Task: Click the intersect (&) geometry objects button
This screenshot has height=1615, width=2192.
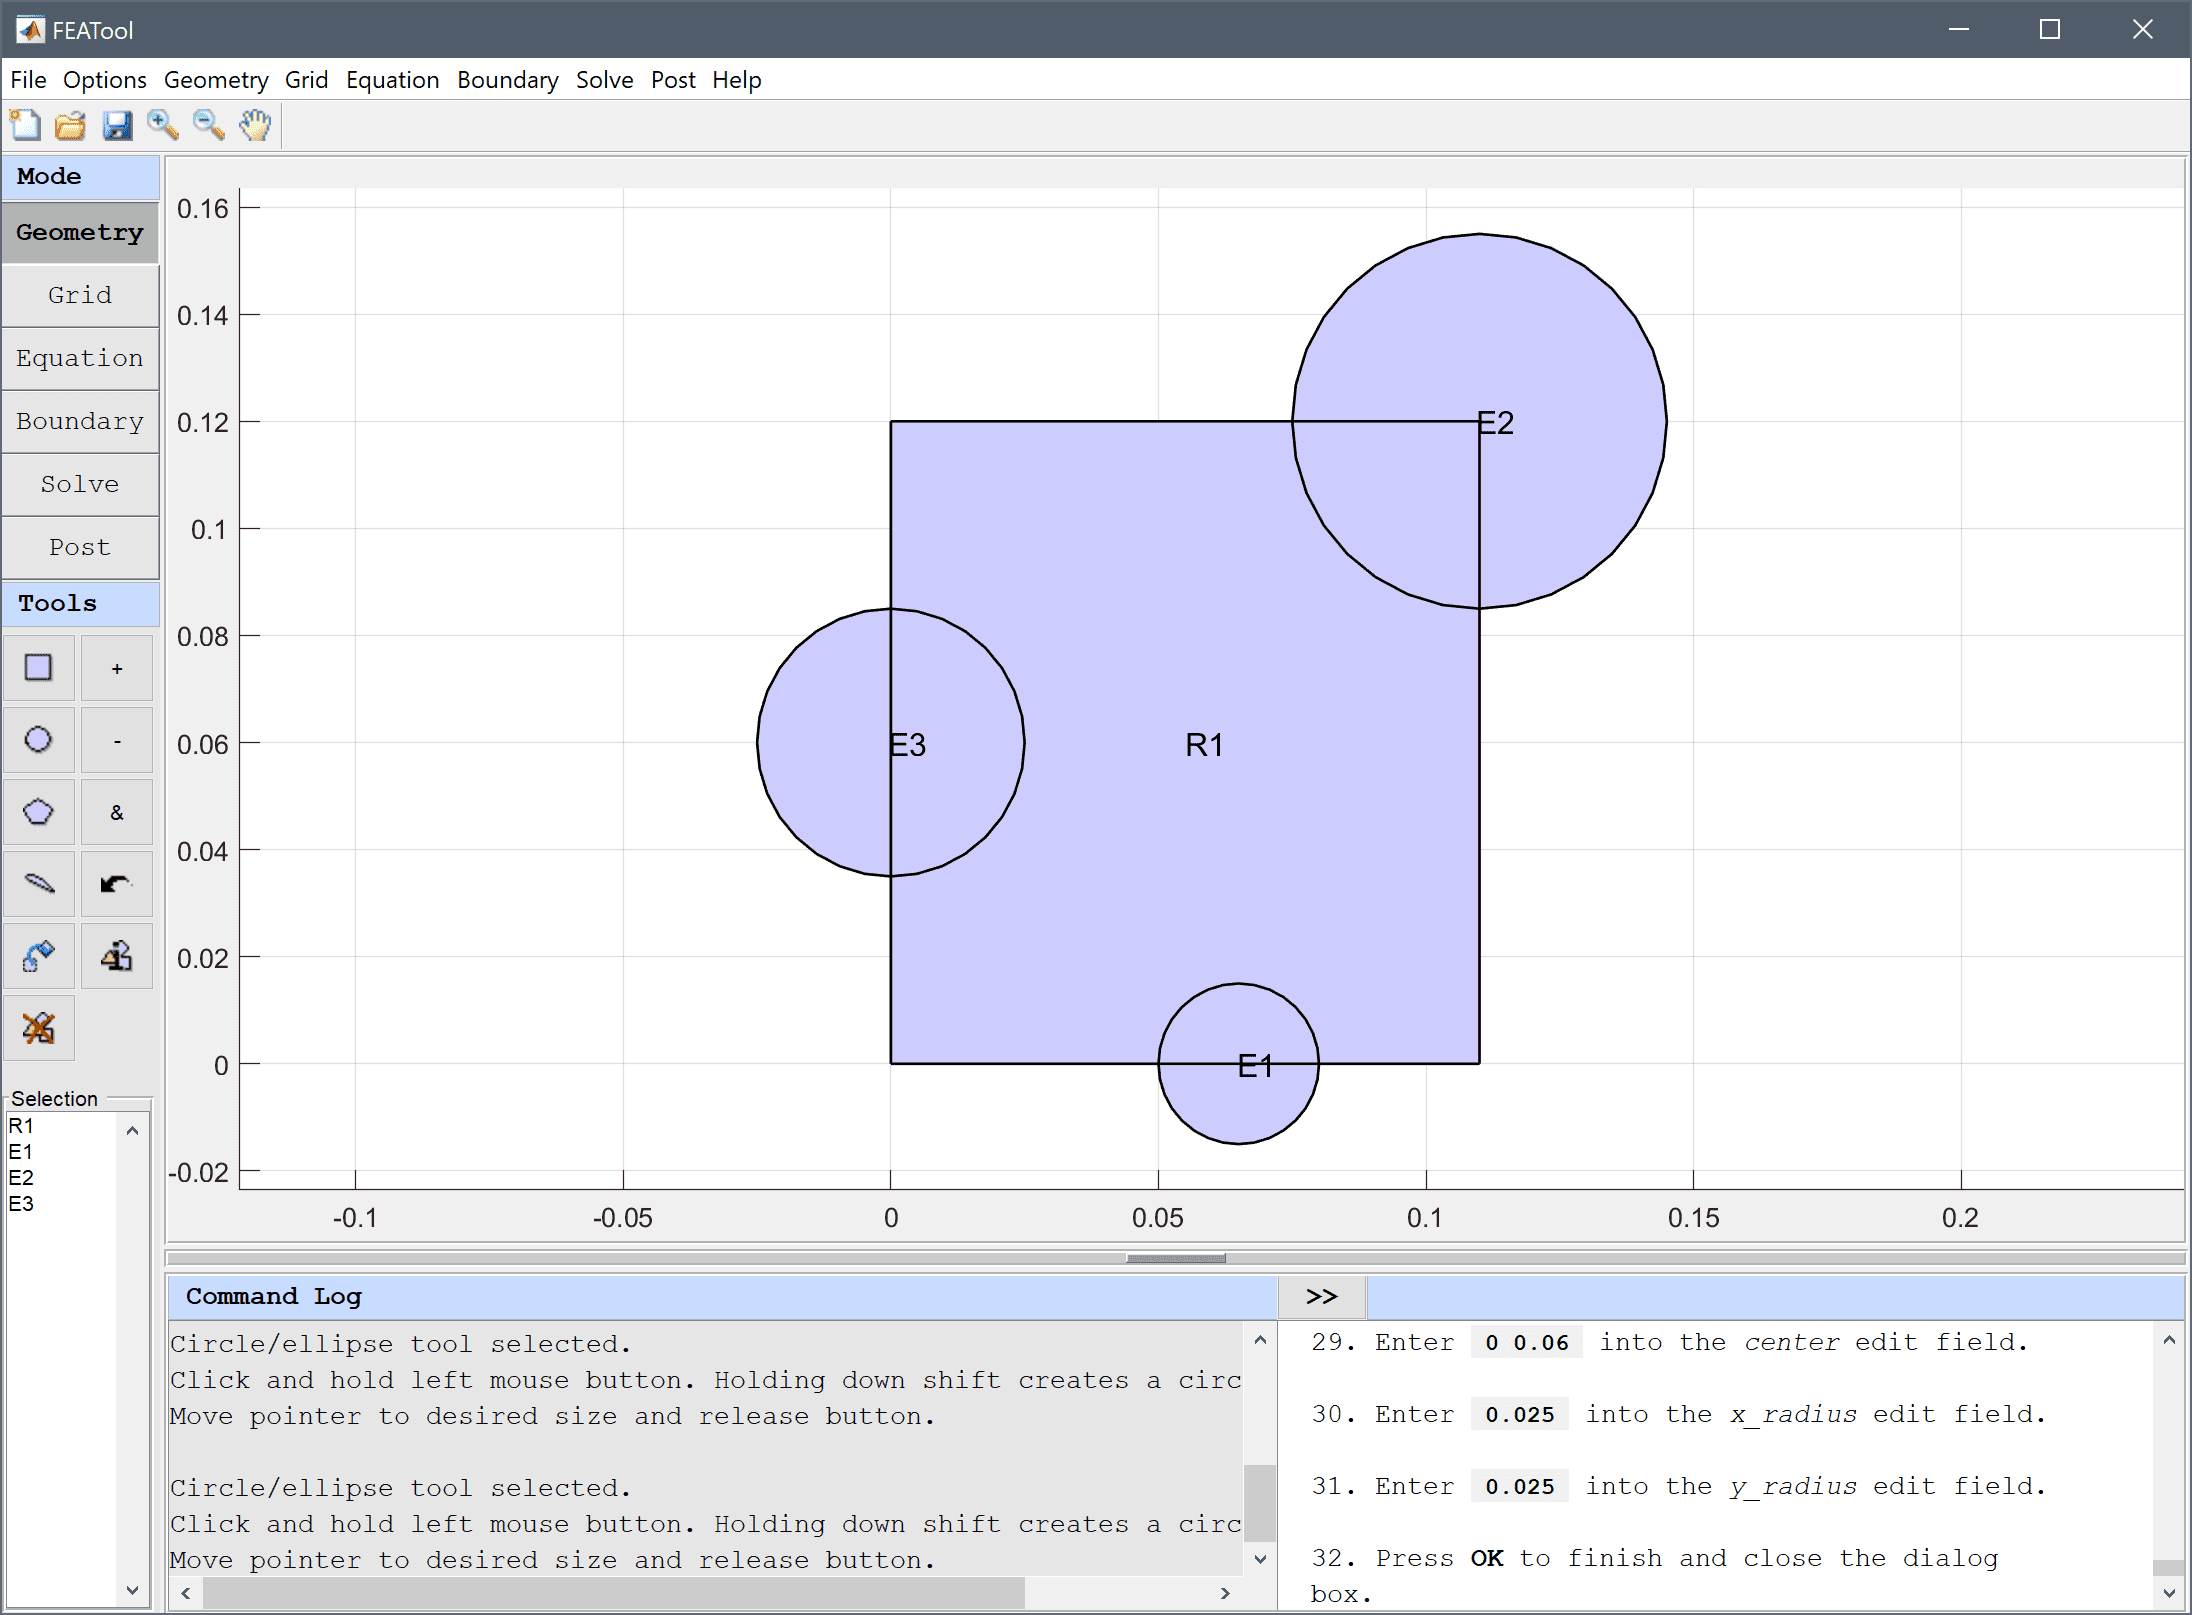Action: (x=117, y=811)
